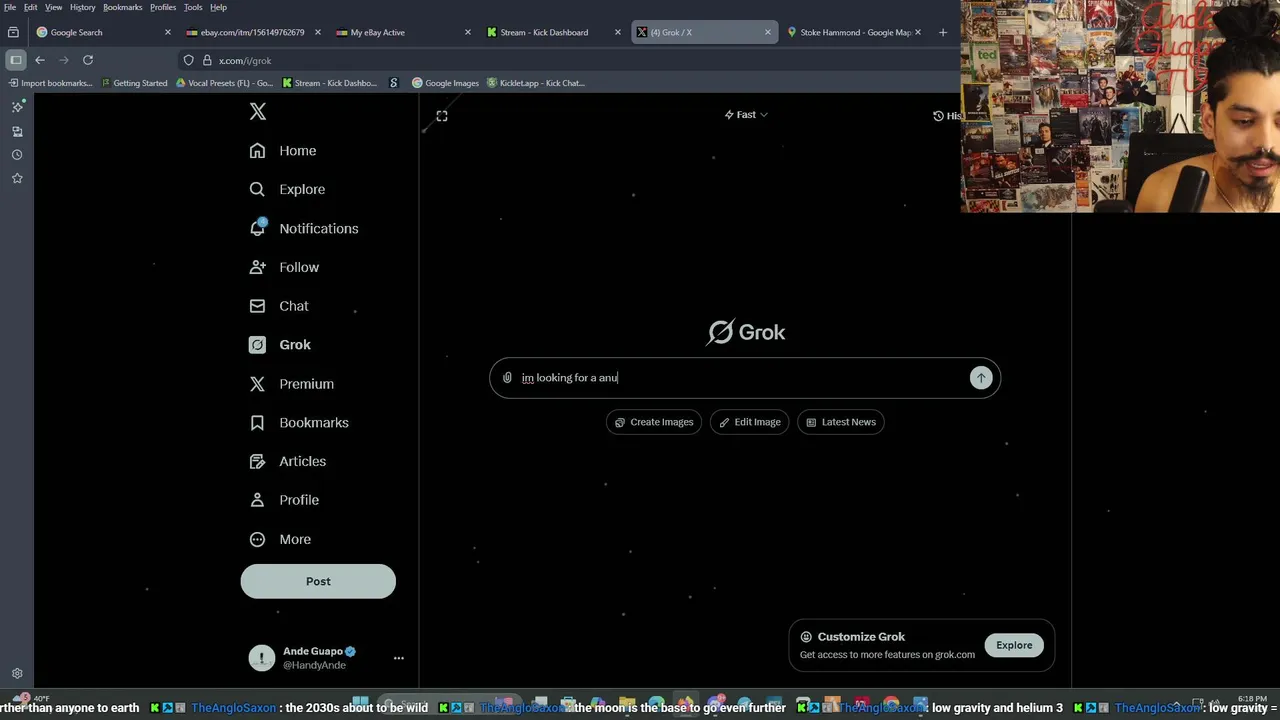1280x720 pixels.
Task: Click the X logo in the sidebar
Action: click(258, 112)
